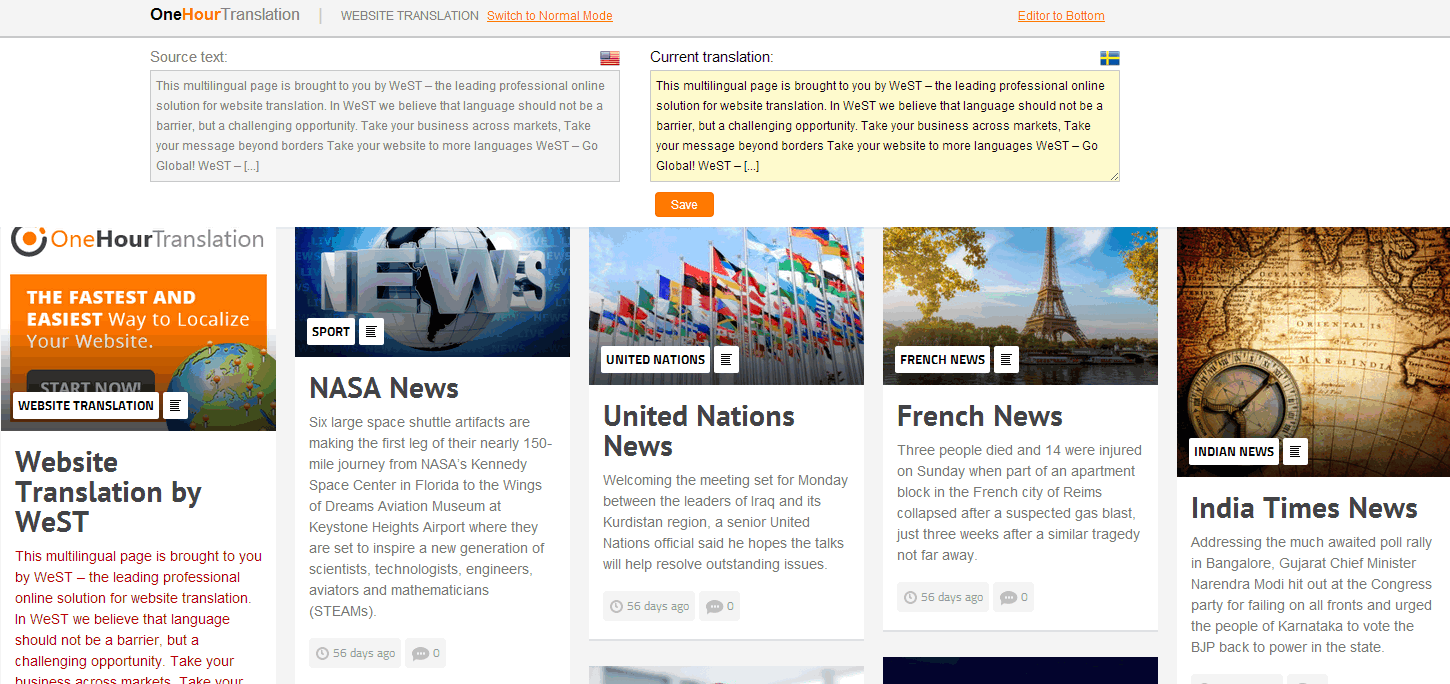Open the post format icon beside WEBSITE TRANSLATION tag

pyautogui.click(x=175, y=405)
